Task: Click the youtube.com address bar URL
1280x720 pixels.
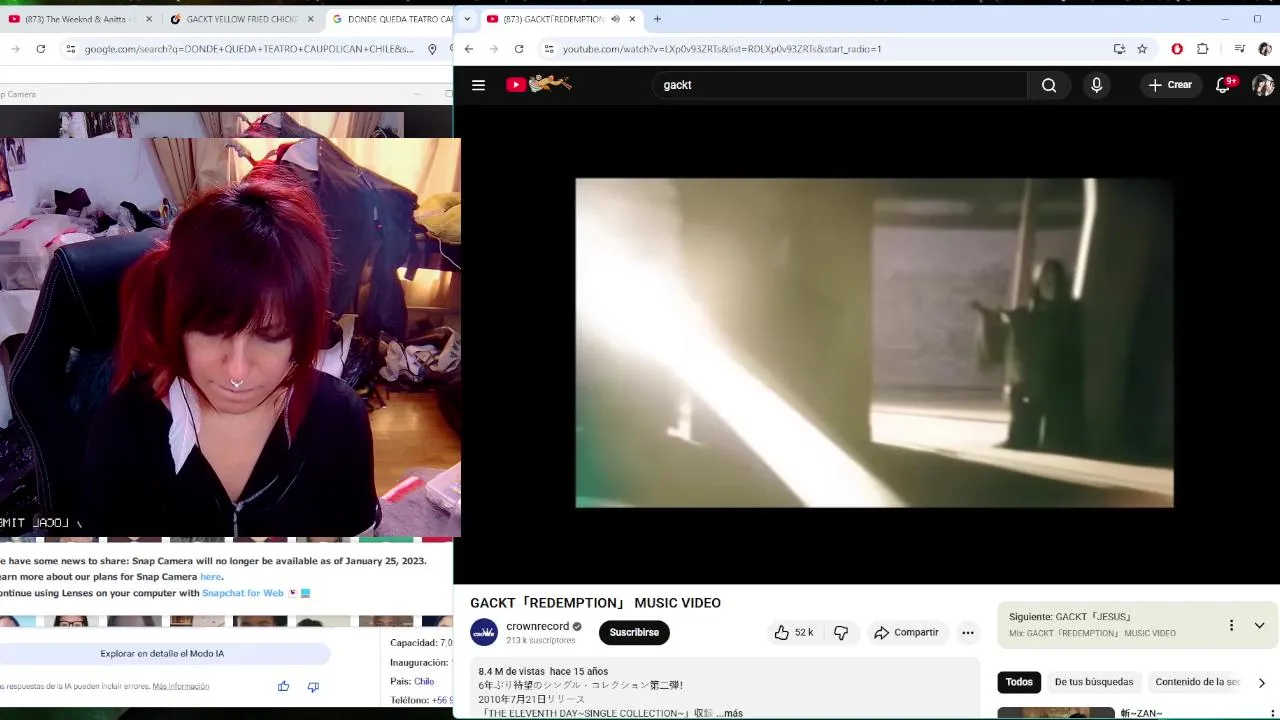Action: pyautogui.click(x=721, y=49)
